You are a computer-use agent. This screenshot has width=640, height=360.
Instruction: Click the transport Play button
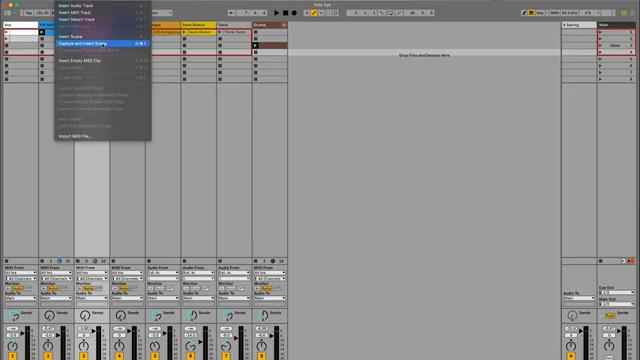coord(276,13)
